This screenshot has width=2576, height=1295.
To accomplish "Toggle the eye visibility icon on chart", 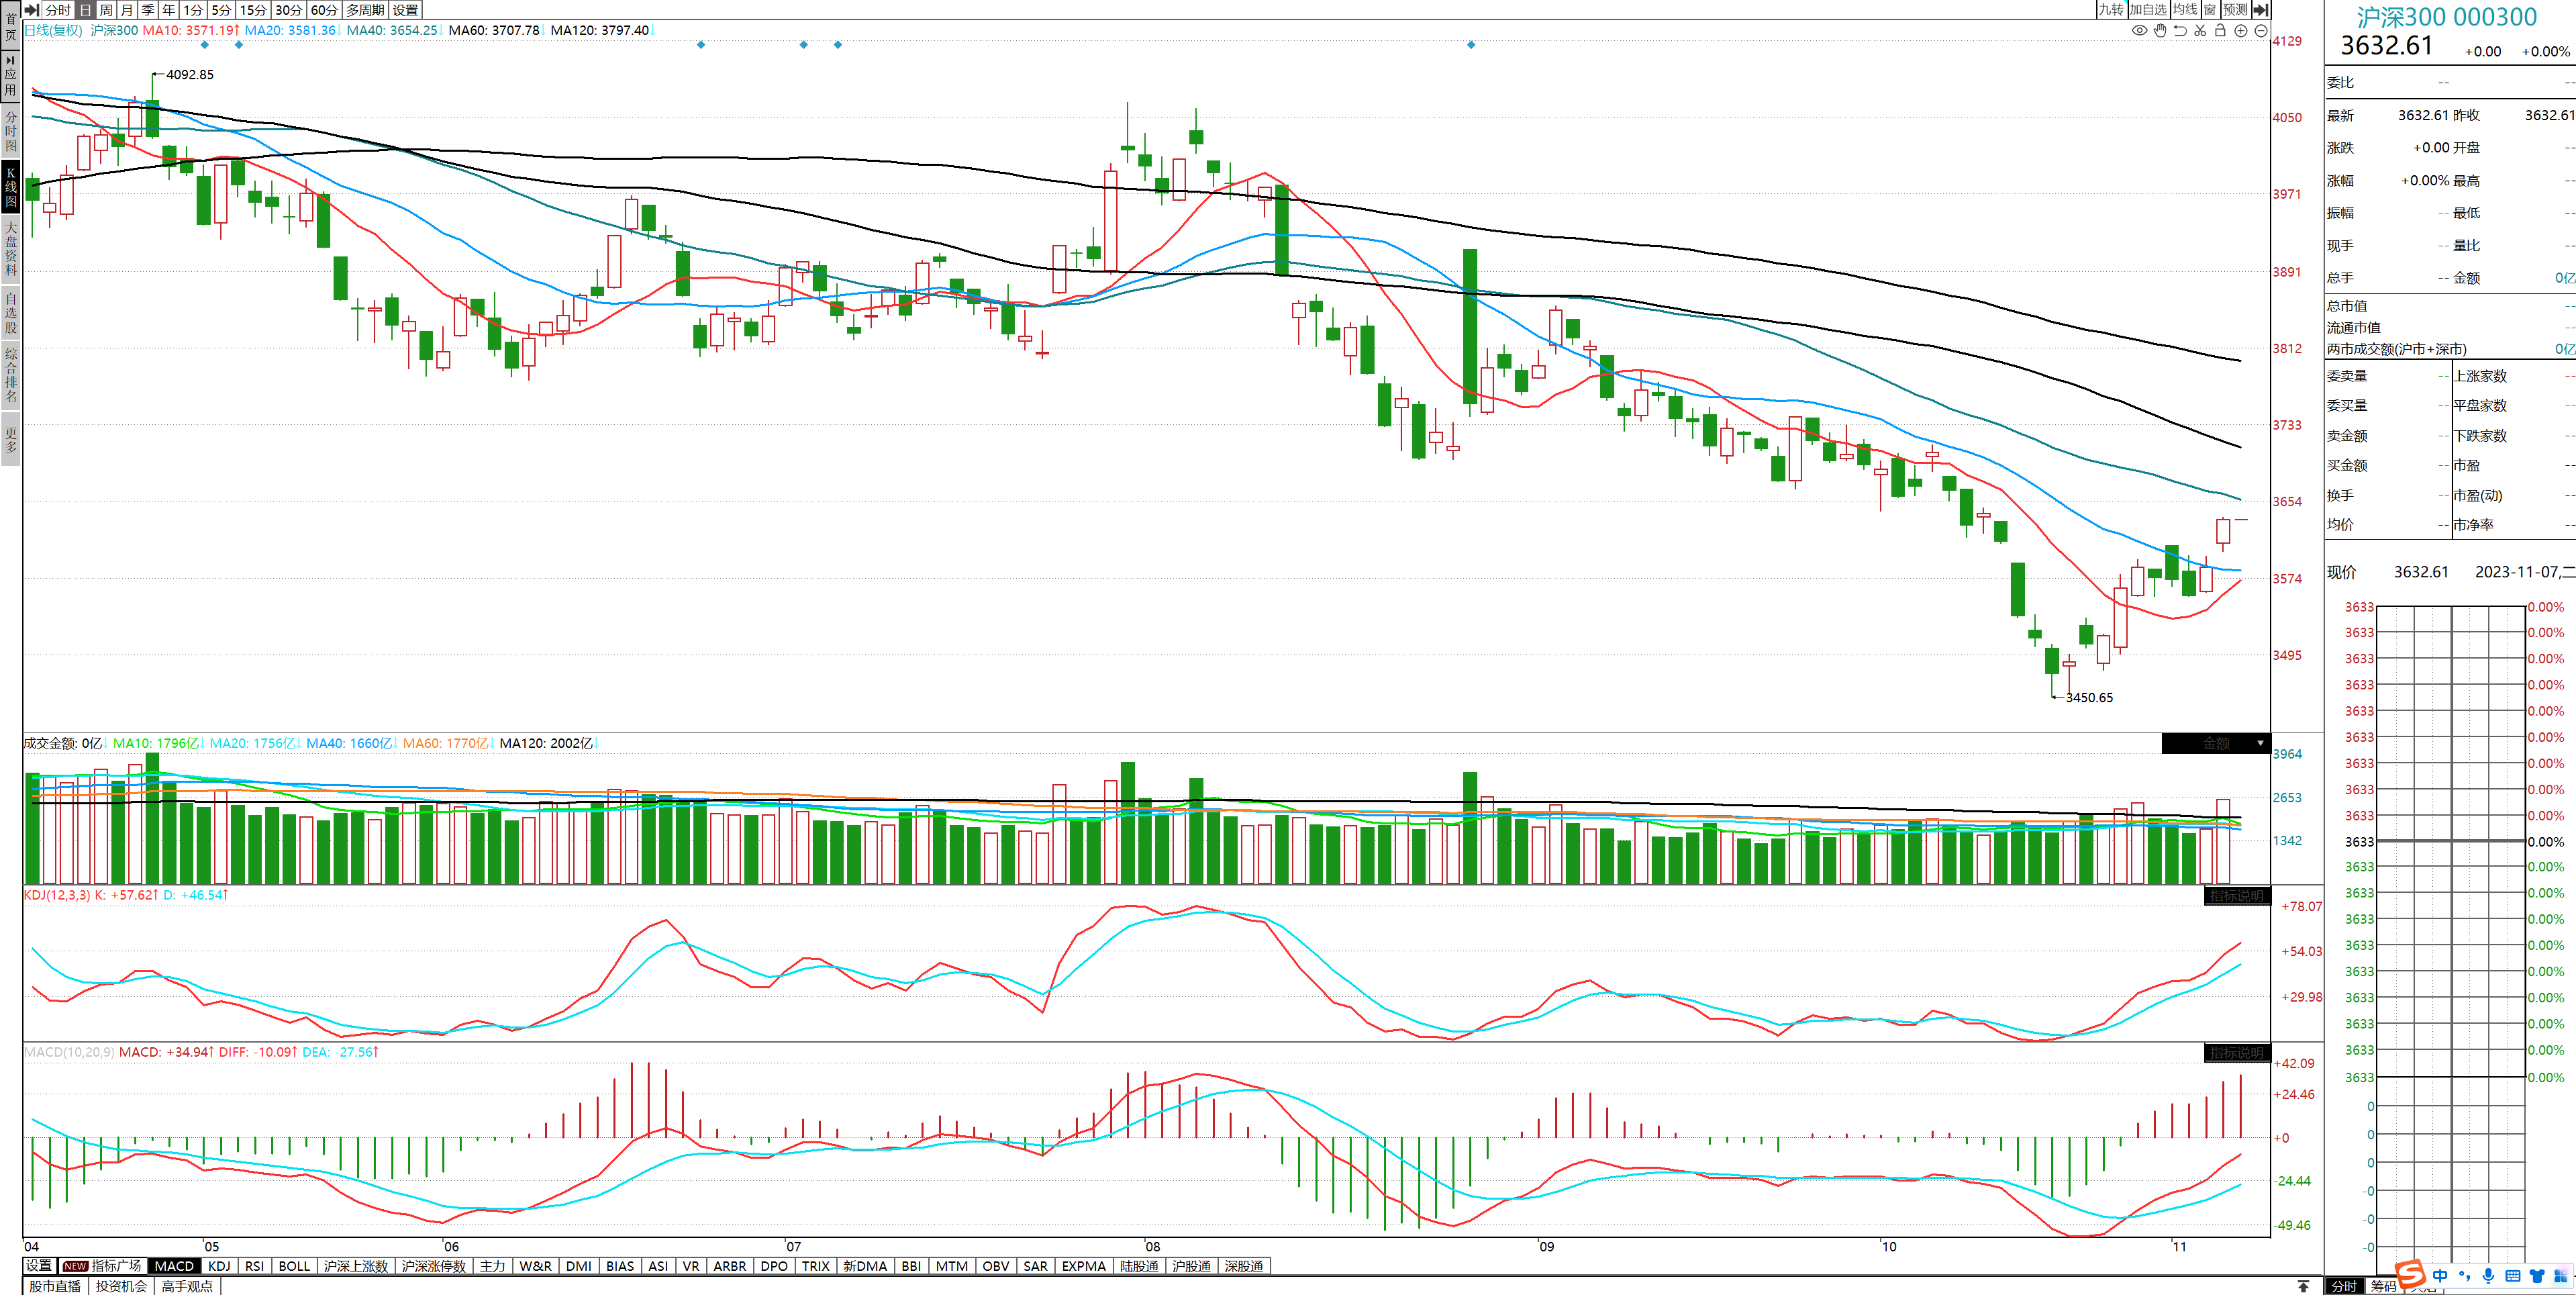I will 2139,31.
